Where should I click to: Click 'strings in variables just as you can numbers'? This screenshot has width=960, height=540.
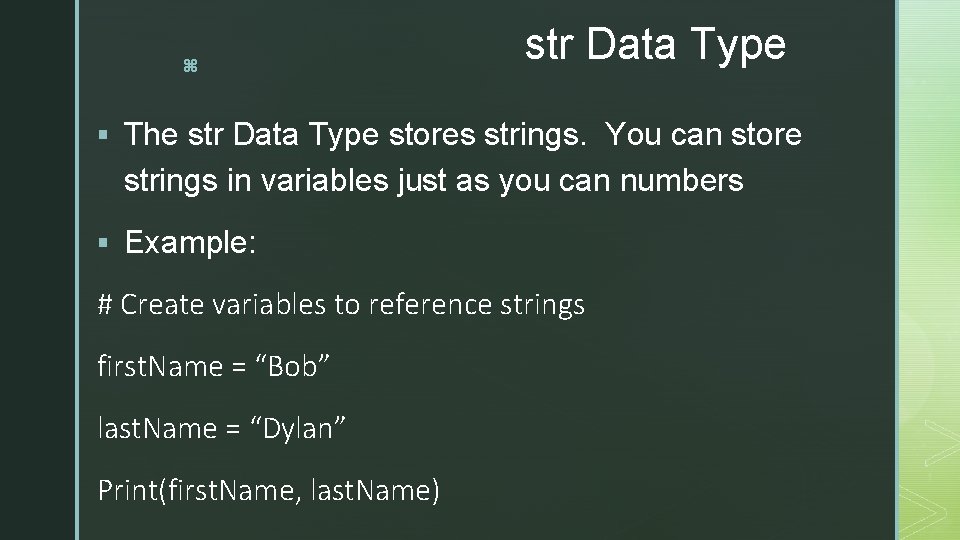(x=433, y=181)
